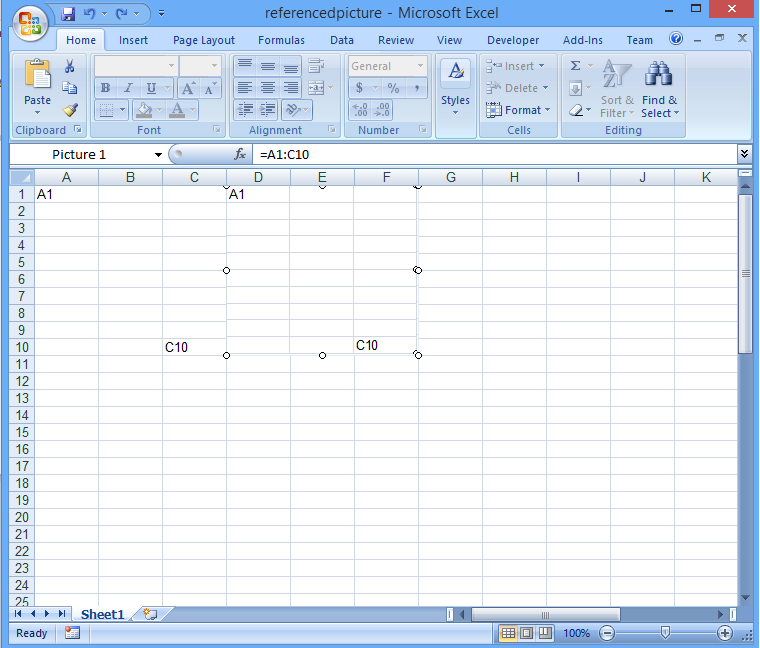The width and height of the screenshot is (760, 648).
Task: Open the Styles gallery button
Action: point(455,88)
